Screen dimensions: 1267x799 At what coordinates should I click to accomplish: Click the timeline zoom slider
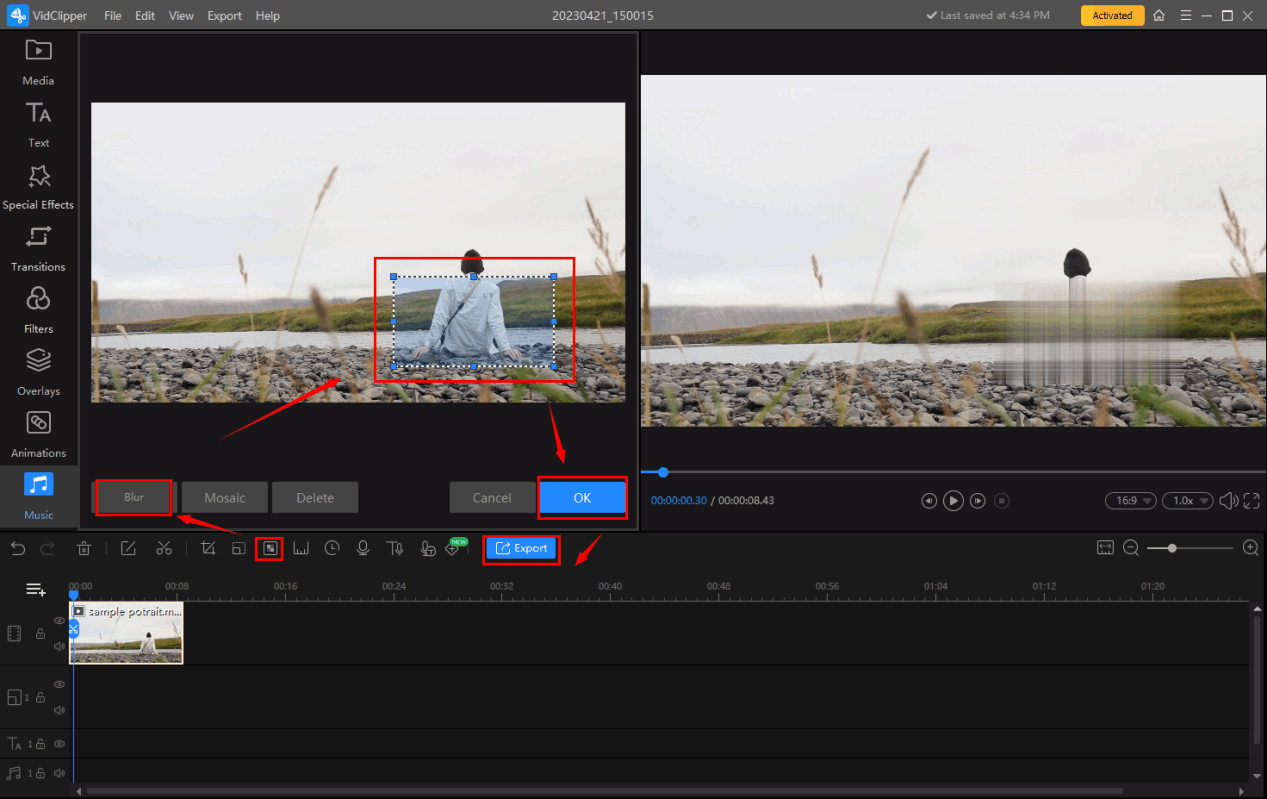[1172, 548]
